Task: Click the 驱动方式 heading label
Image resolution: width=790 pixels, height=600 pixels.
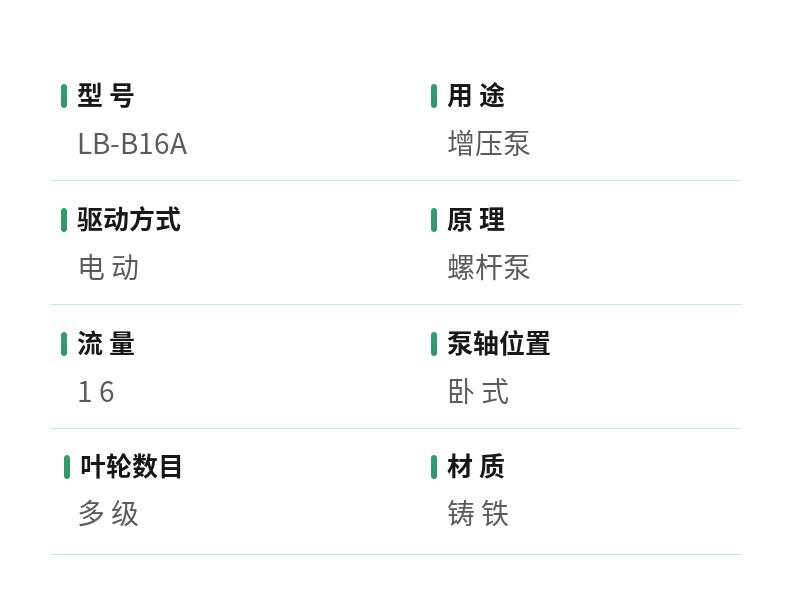Action: pos(129,220)
